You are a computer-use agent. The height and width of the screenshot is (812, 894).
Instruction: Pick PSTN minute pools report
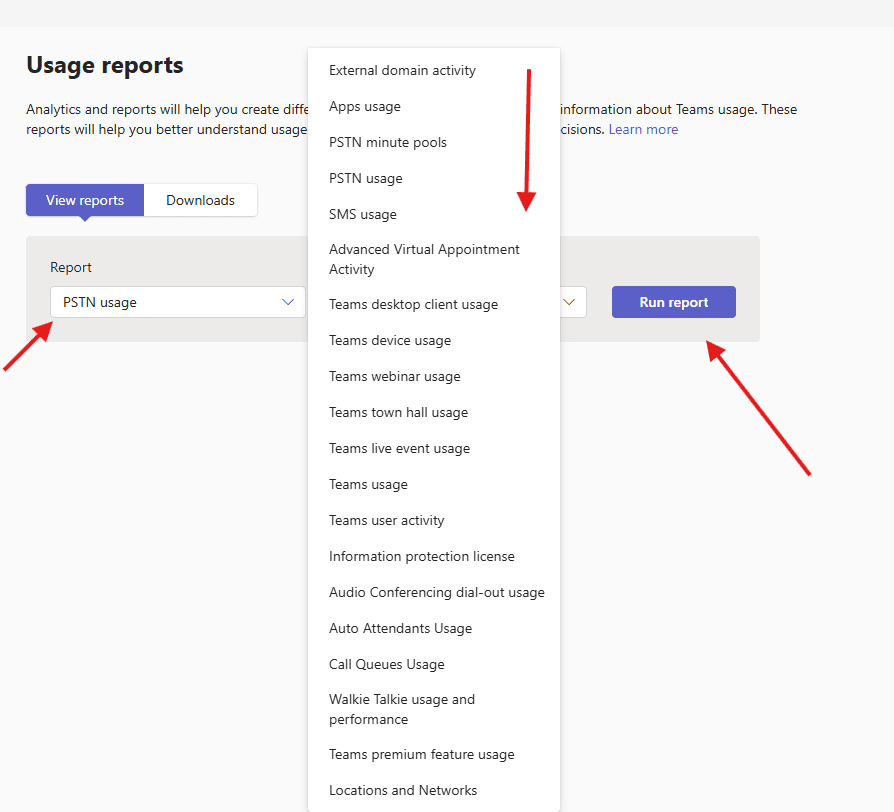click(x=388, y=143)
